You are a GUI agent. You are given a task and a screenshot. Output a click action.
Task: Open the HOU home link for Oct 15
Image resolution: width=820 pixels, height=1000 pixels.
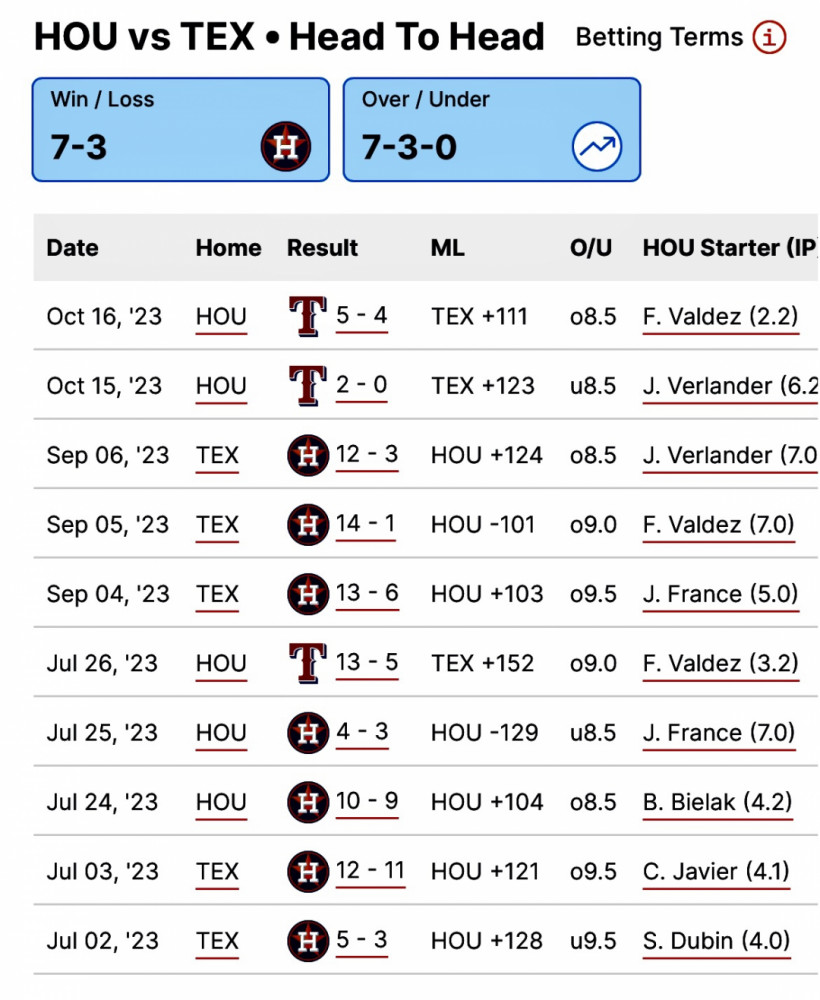click(221, 386)
